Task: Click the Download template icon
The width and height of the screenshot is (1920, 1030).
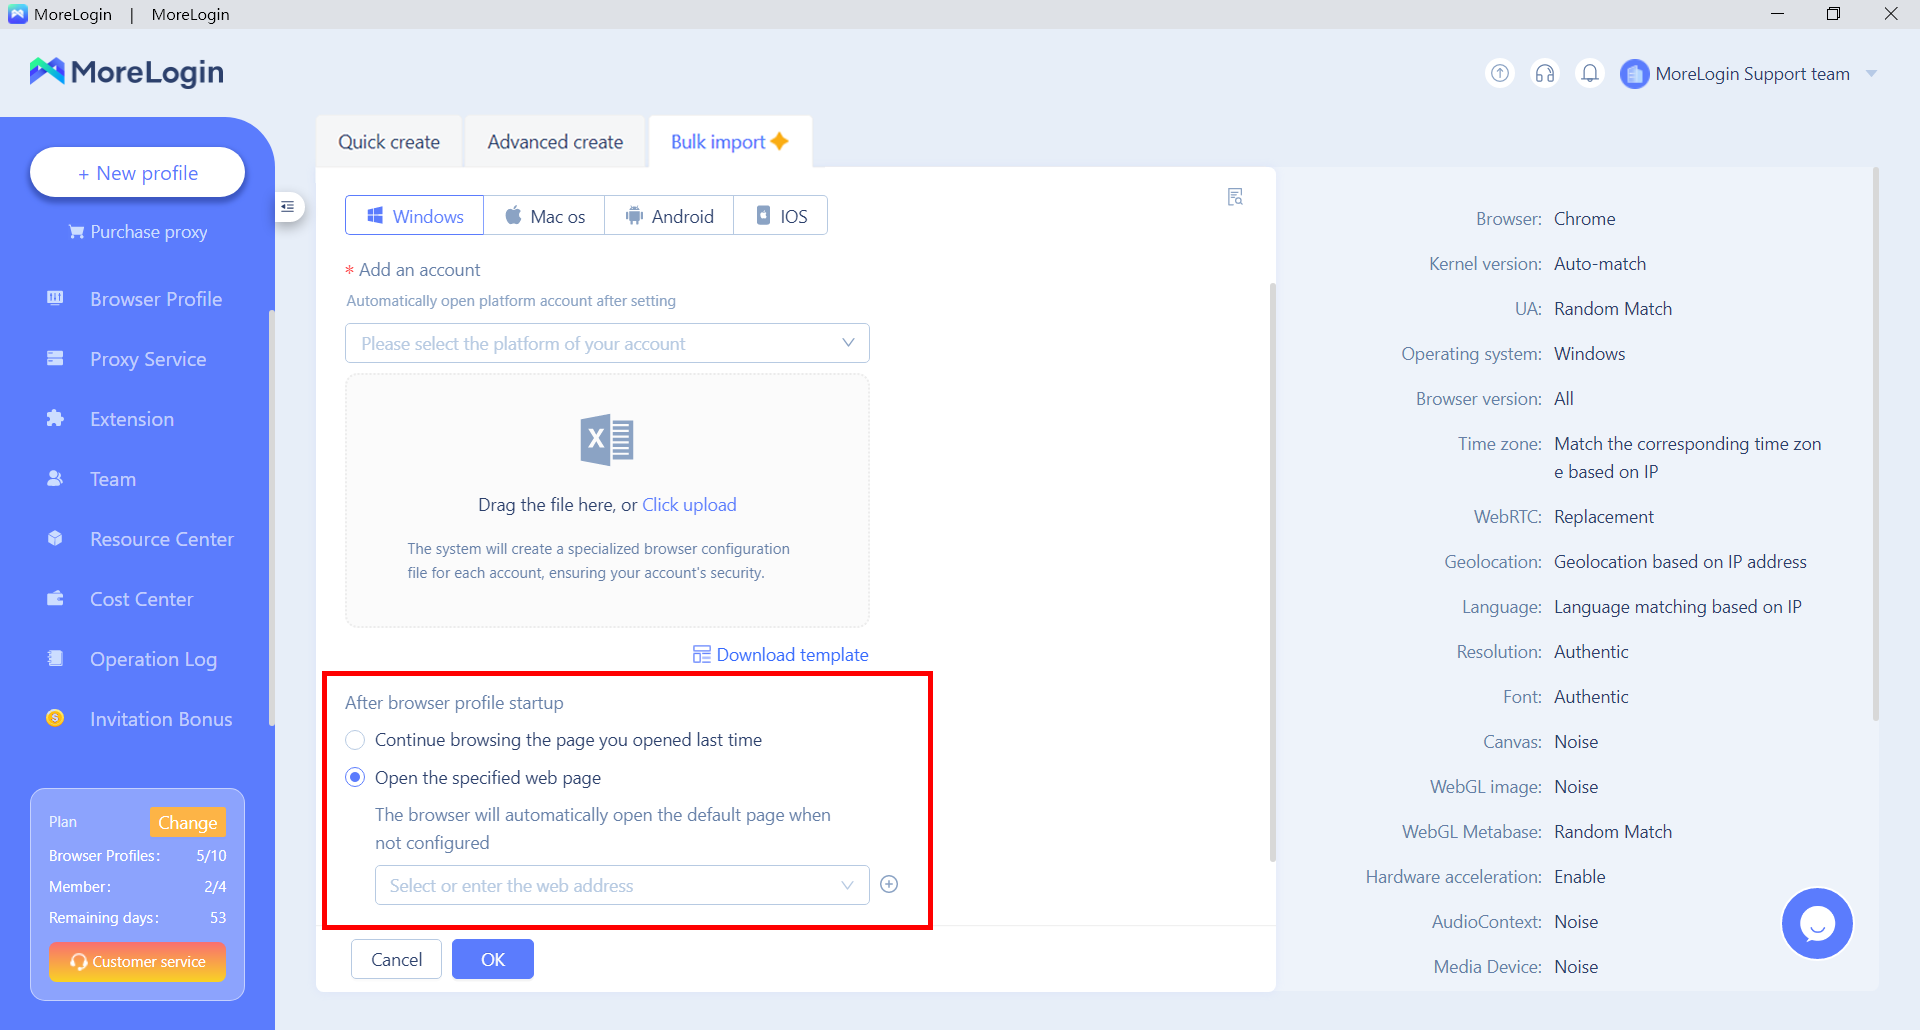Action: (x=702, y=654)
